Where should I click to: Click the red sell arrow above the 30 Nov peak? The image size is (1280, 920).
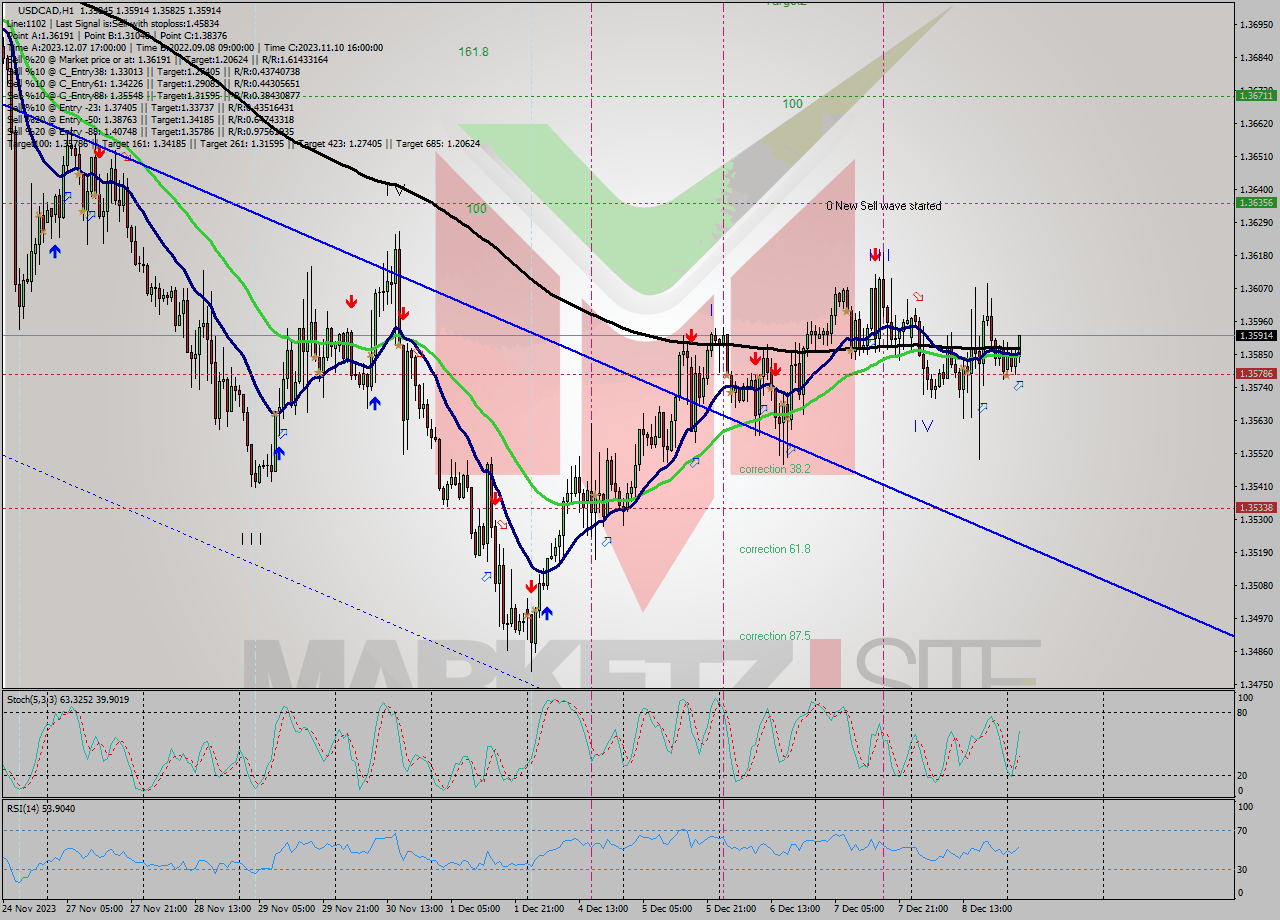(x=403, y=312)
